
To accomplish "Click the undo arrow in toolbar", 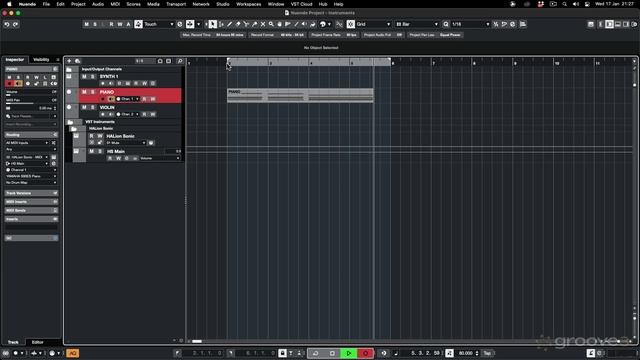I will (x=7, y=24).
